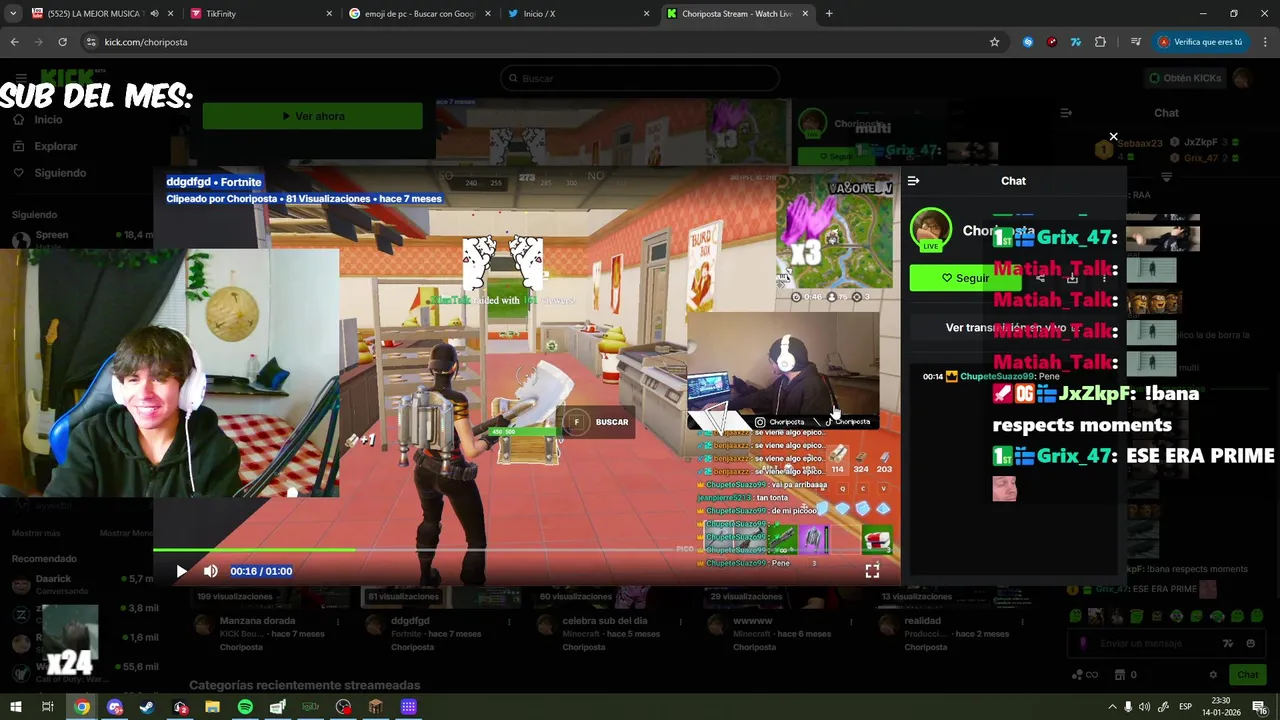This screenshot has width=1280, height=720.
Task: Open chat settings gear icon
Action: (x=1213, y=675)
